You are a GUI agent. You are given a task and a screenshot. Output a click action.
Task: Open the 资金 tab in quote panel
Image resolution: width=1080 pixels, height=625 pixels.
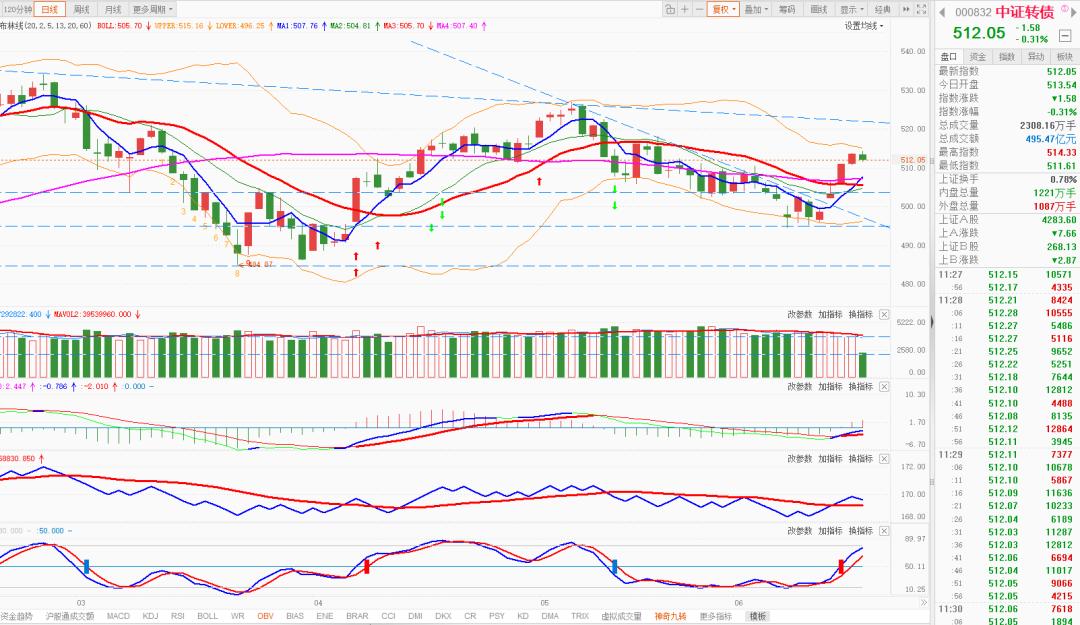tap(977, 57)
